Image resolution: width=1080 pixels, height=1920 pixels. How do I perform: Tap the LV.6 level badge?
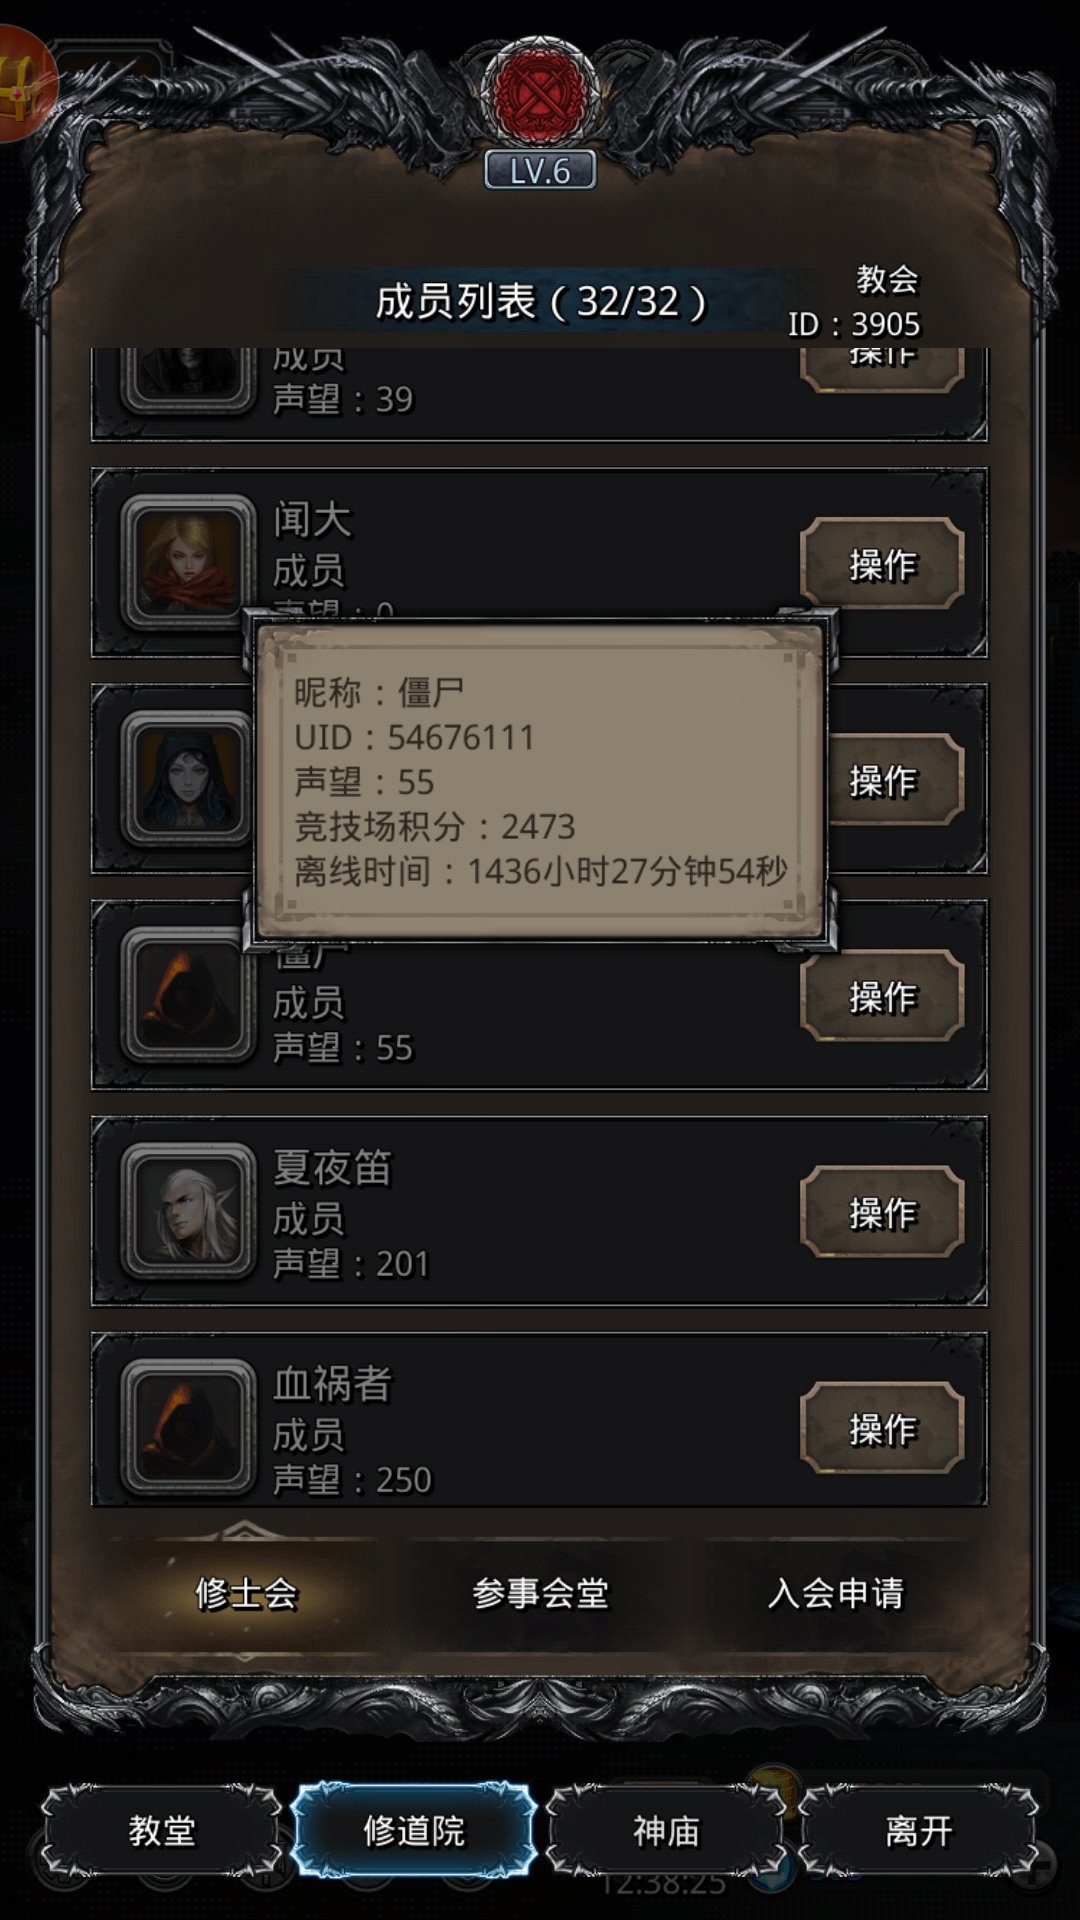coord(540,170)
